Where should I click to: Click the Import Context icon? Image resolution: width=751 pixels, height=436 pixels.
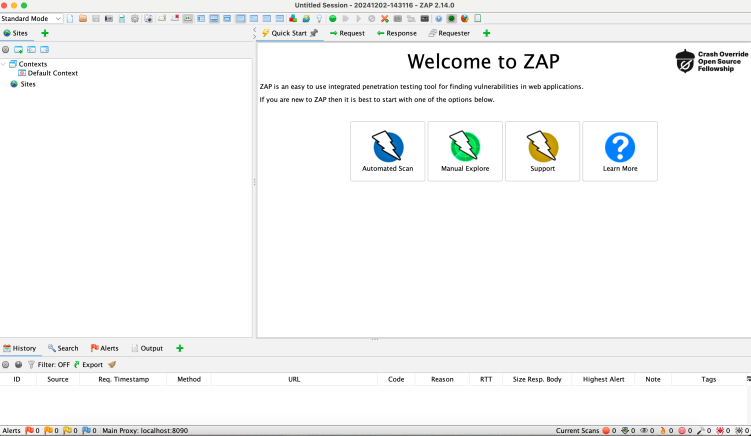point(31,49)
